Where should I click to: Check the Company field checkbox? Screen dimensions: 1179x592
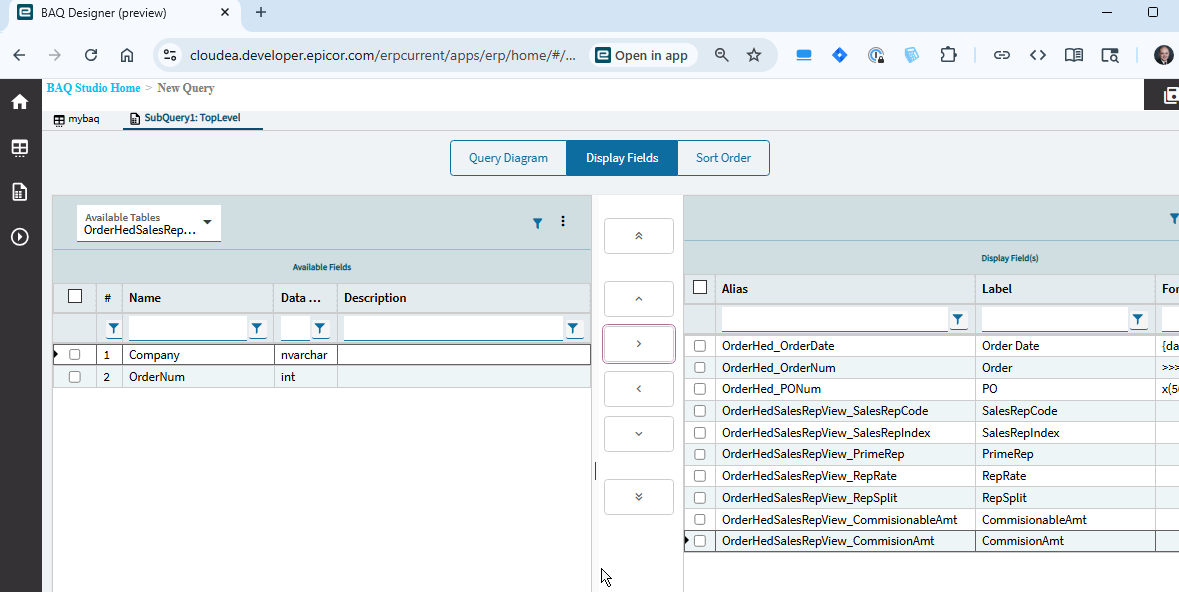75,354
